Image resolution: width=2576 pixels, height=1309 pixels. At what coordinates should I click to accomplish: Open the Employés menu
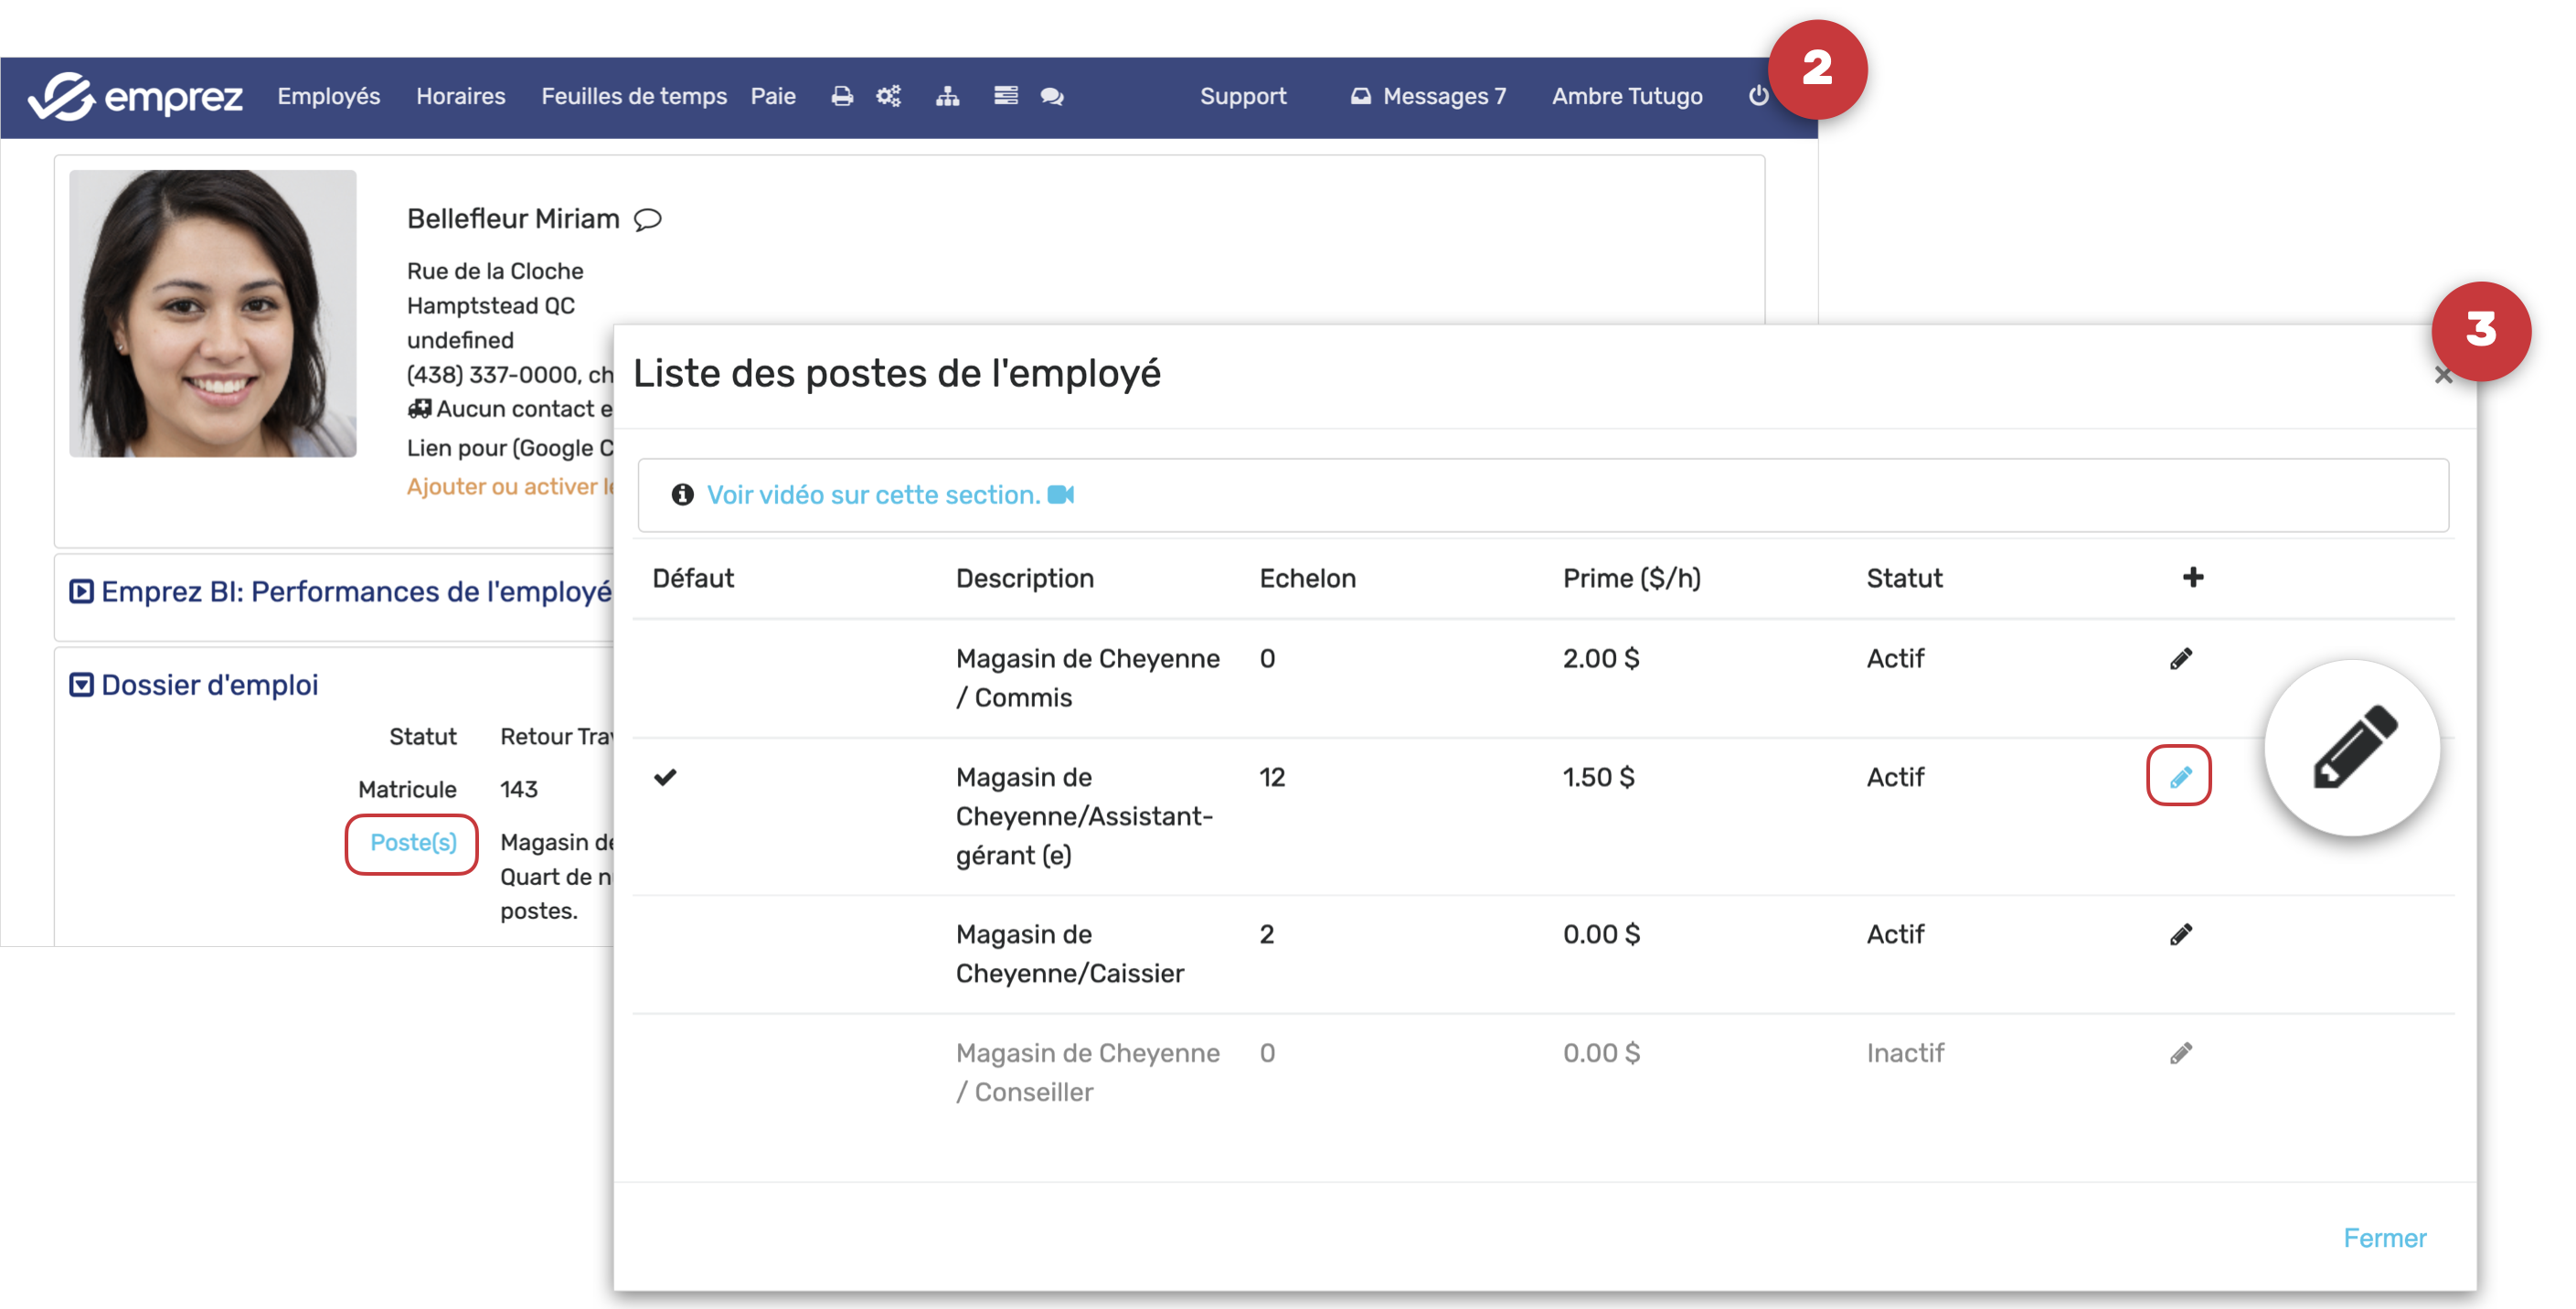[x=328, y=96]
